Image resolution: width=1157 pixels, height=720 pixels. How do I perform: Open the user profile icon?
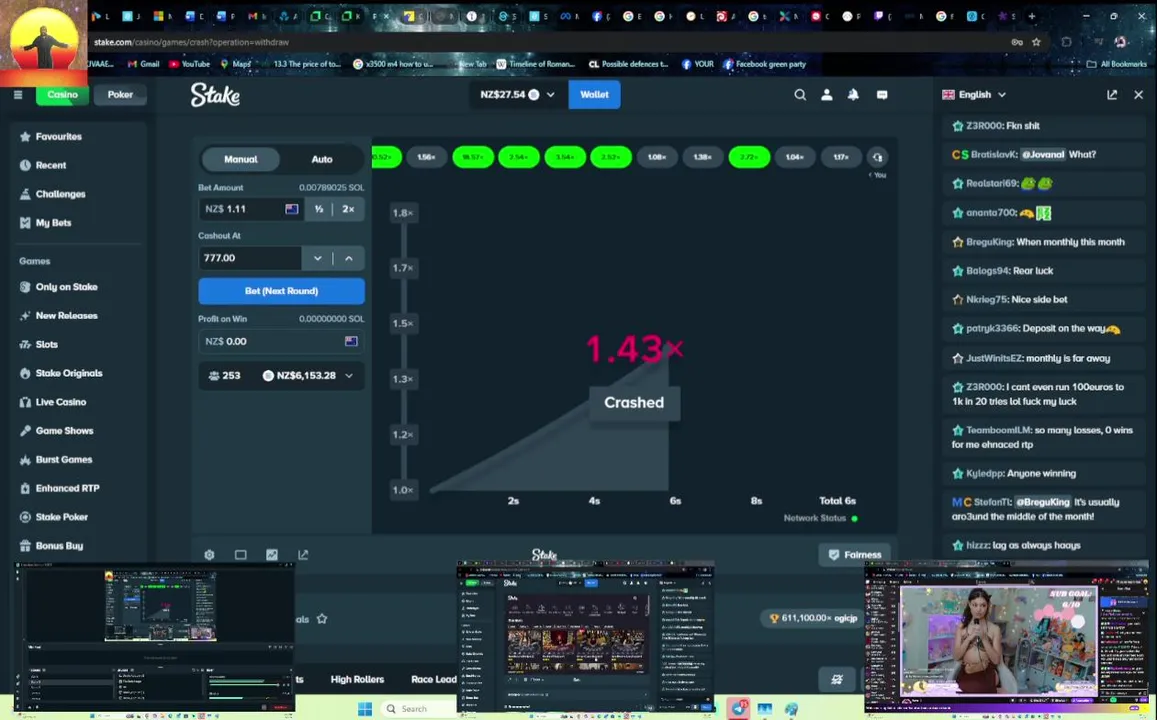pyautogui.click(x=826, y=94)
